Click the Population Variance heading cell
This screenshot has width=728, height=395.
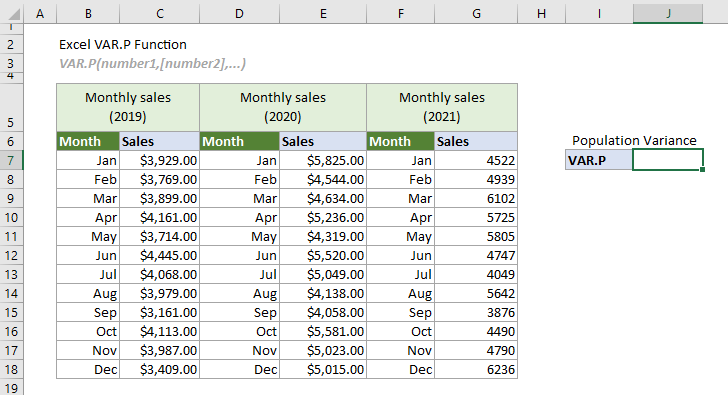point(634,141)
